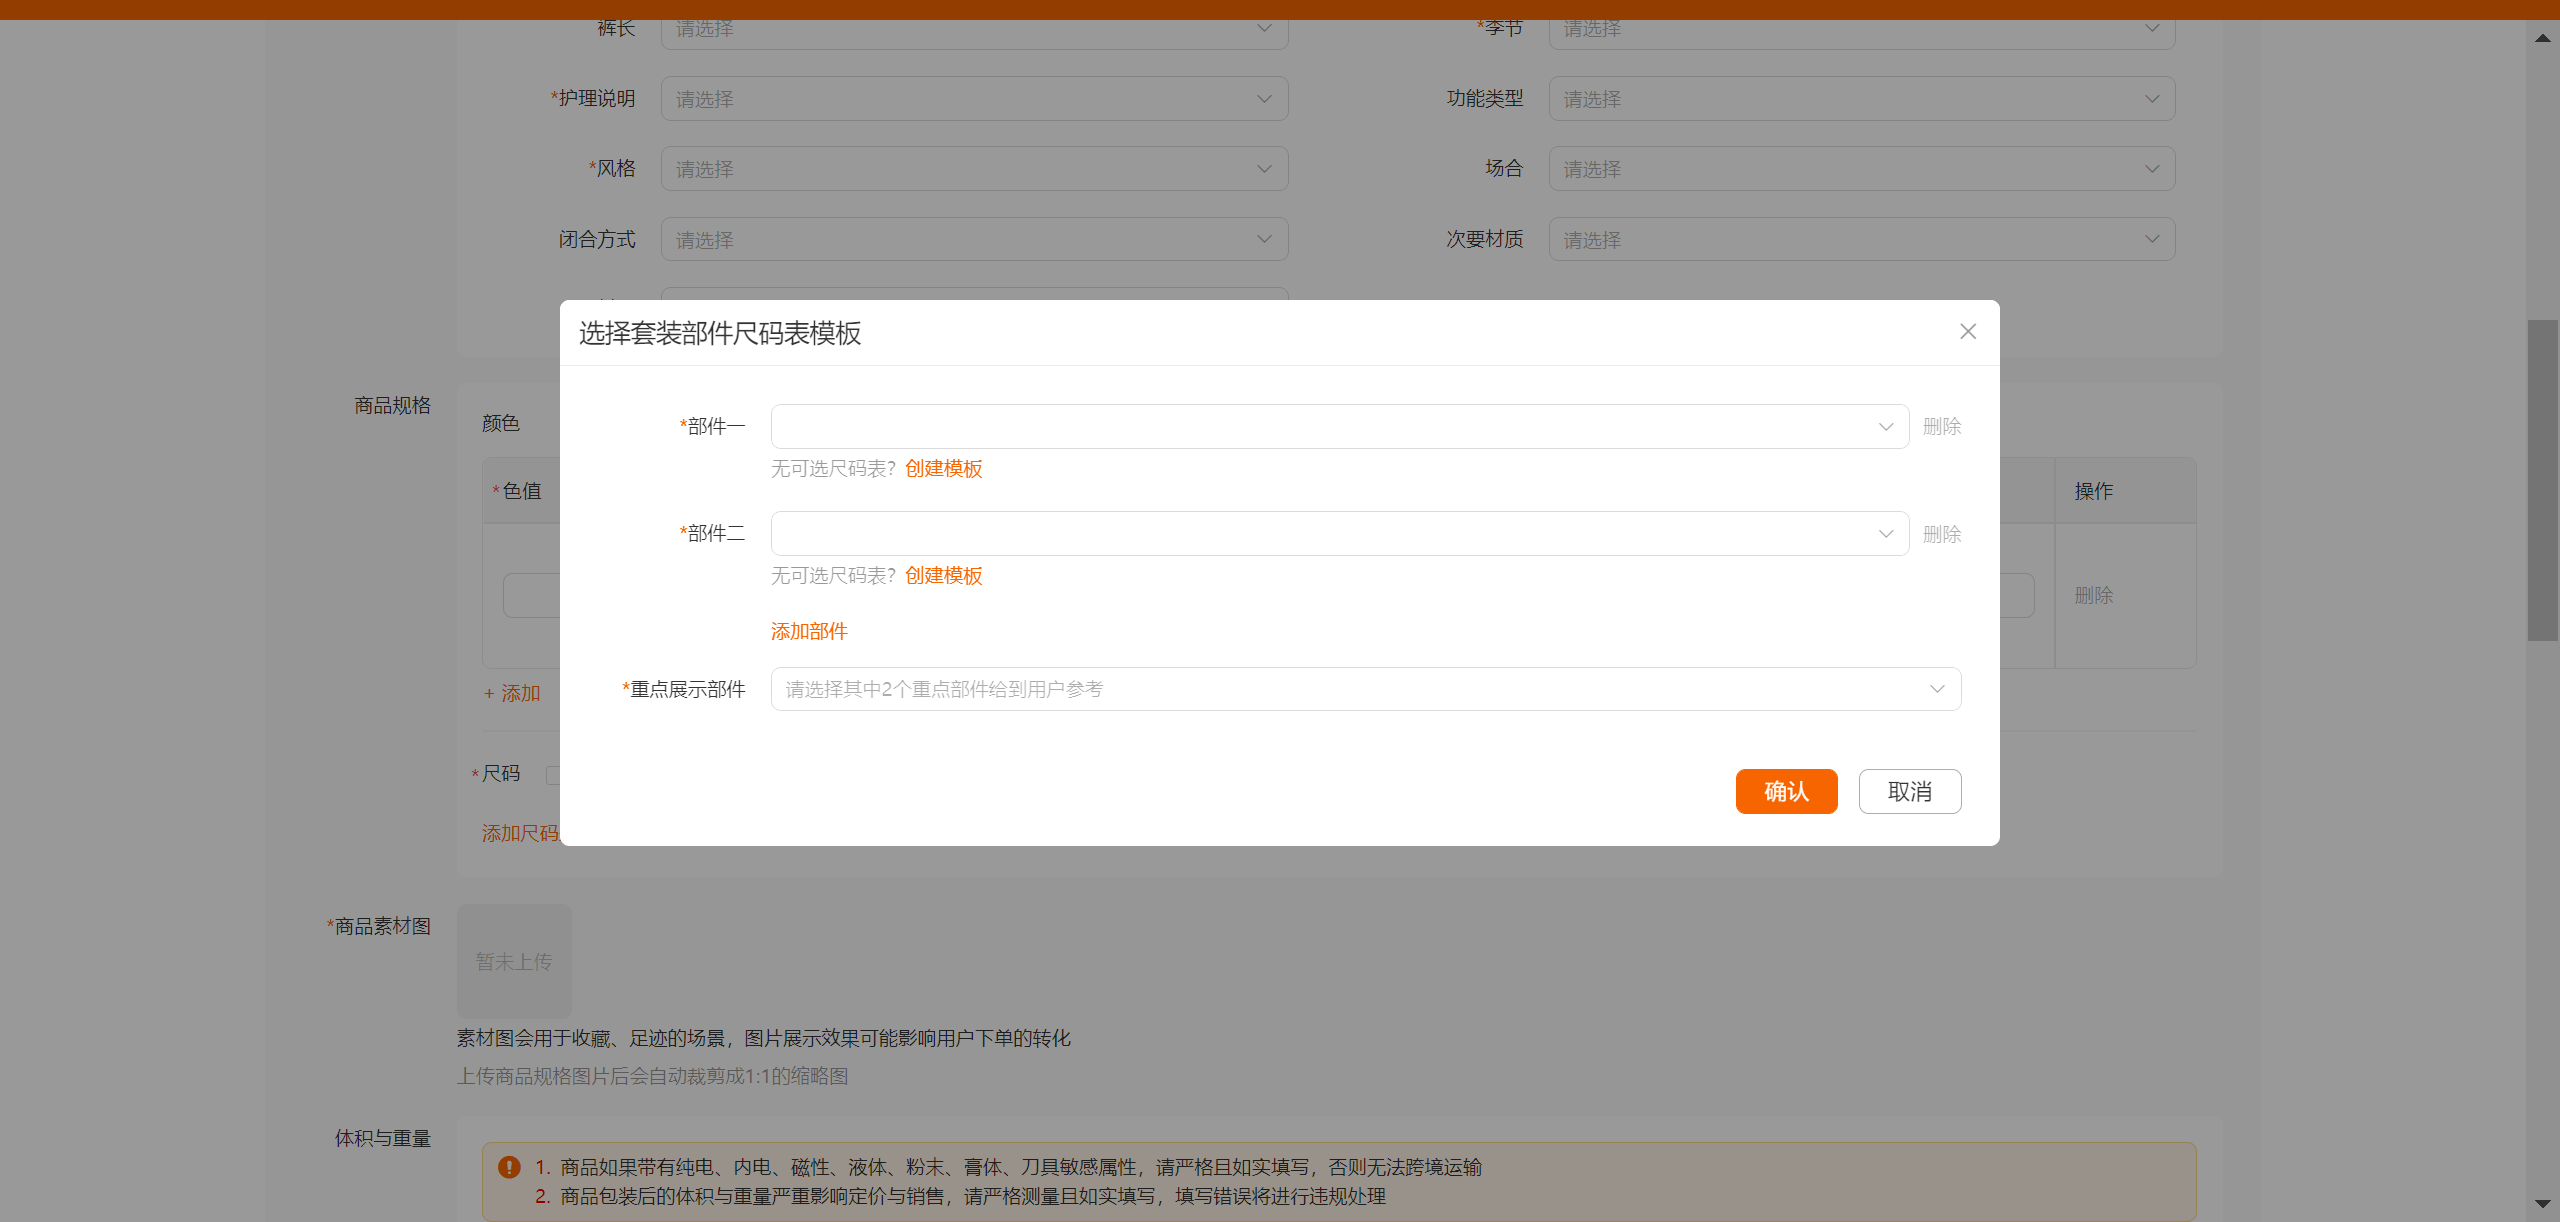This screenshot has height=1222, width=2560.
Task: Click 创建模板 link under 部件一
Action: tap(942, 468)
